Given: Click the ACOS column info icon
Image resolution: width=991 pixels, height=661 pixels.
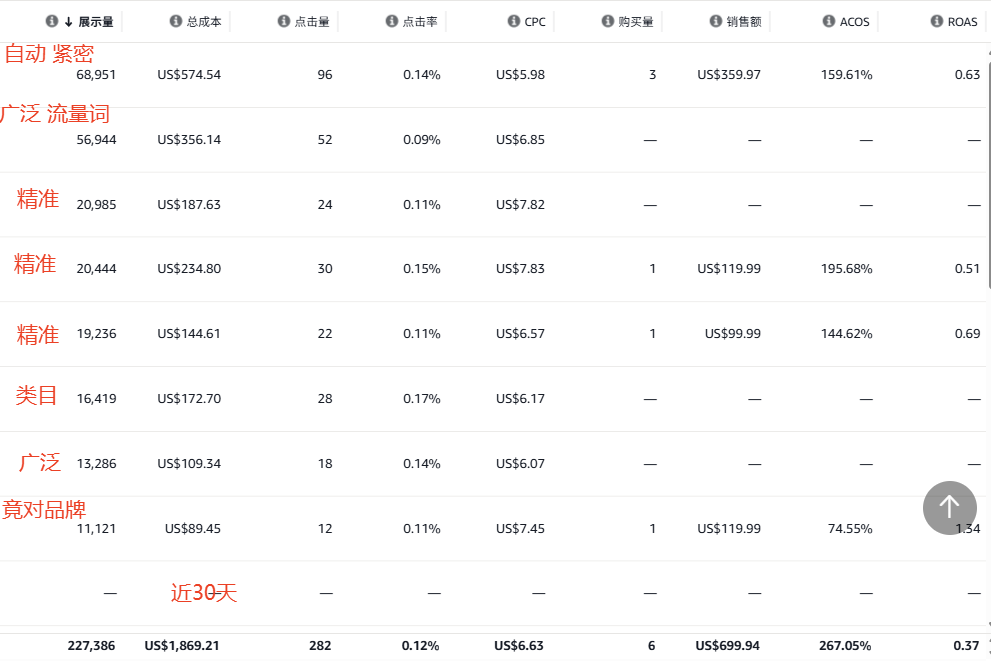Looking at the screenshot, I should pyautogui.click(x=829, y=22).
